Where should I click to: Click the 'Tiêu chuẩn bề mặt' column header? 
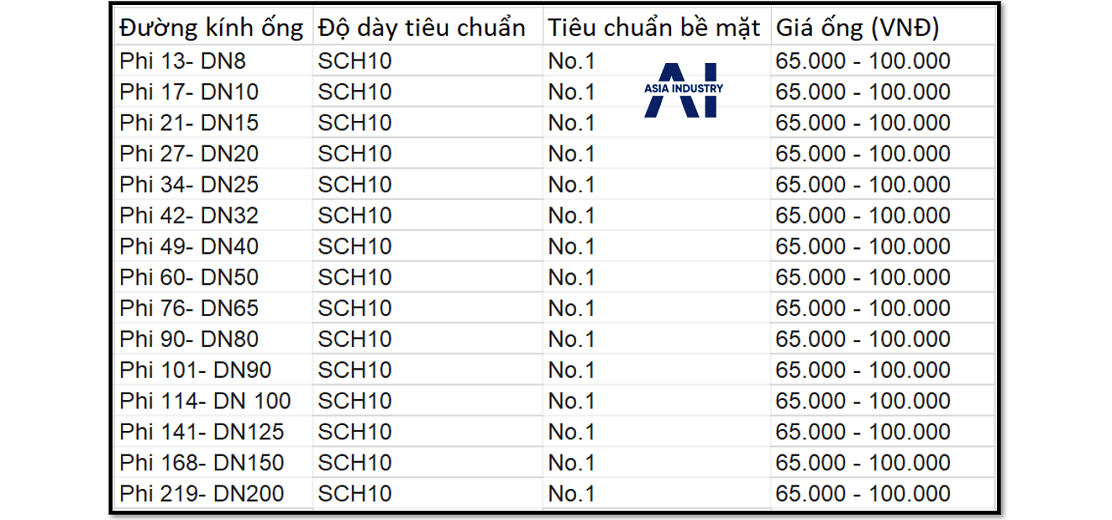point(655,28)
